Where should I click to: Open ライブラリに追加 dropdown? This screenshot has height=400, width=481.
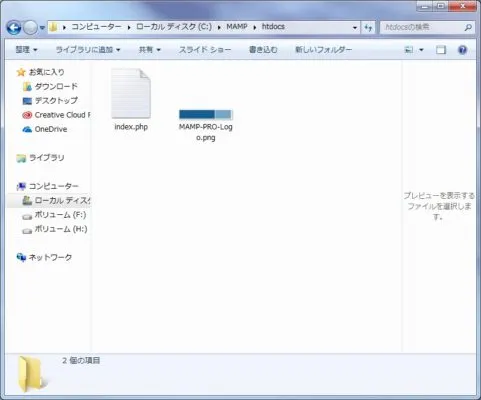[88, 50]
